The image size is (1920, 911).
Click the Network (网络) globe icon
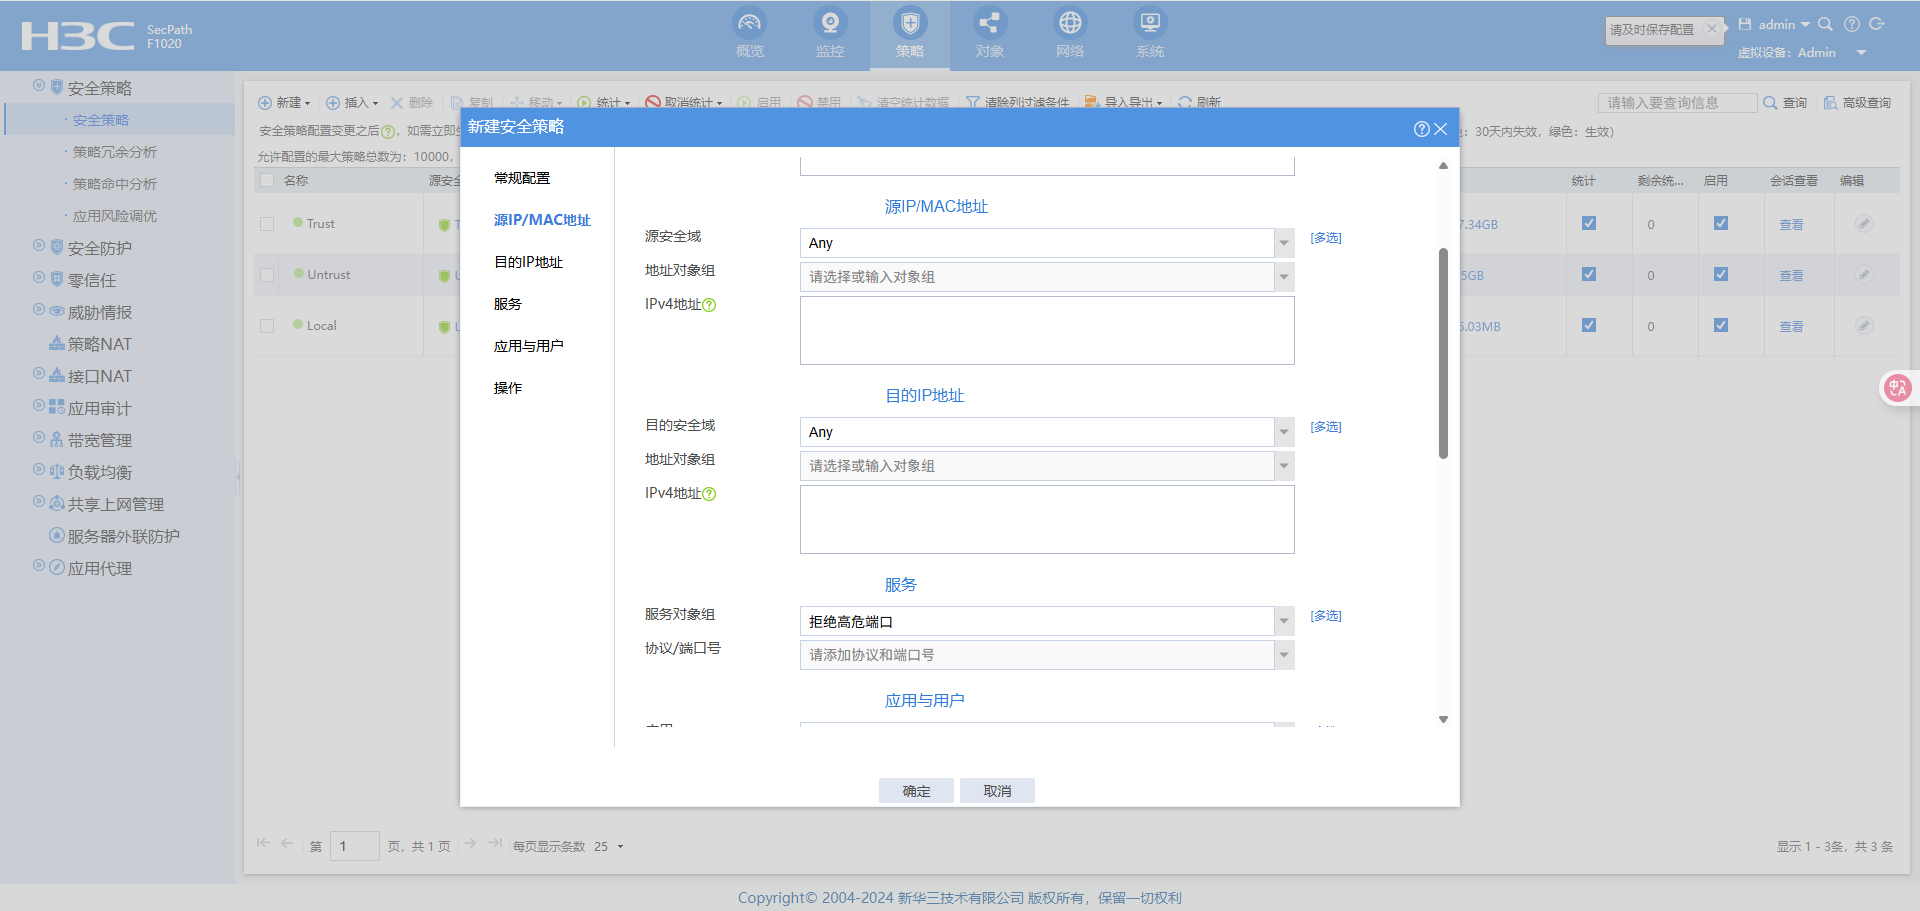(x=1069, y=24)
